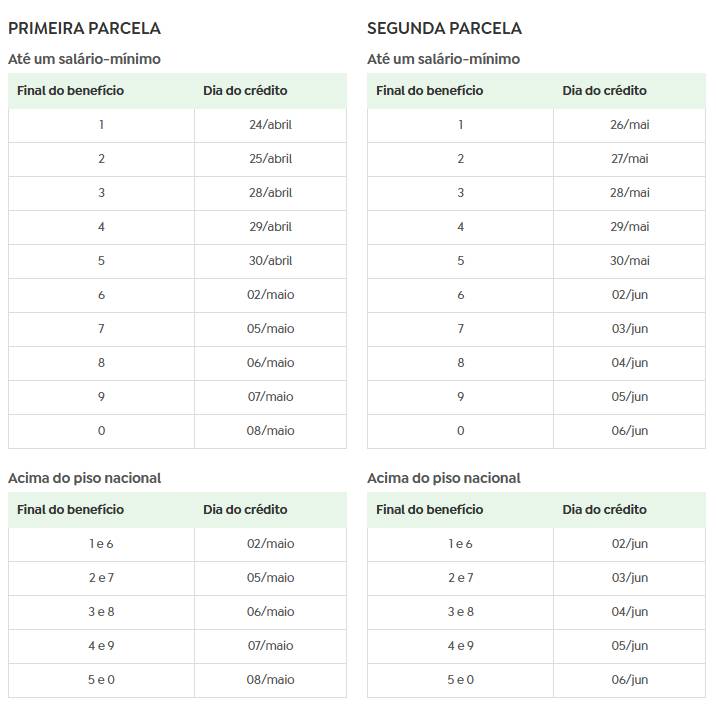The image size is (716, 709).
Task: Click "Dia do crédito" header in top-left table
Action: pyautogui.click(x=245, y=90)
